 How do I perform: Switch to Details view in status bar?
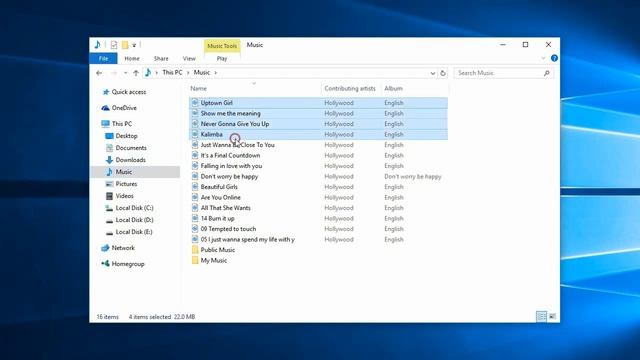click(x=541, y=316)
